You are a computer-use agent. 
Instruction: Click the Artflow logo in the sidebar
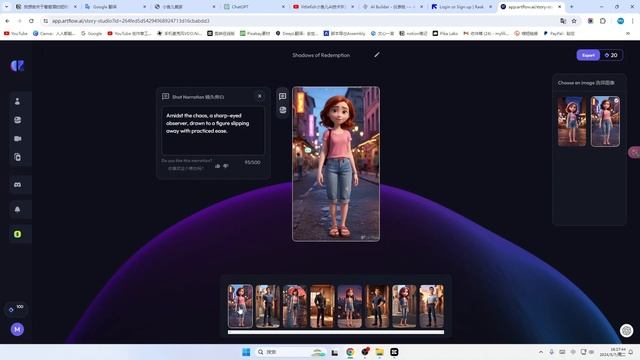(17, 66)
